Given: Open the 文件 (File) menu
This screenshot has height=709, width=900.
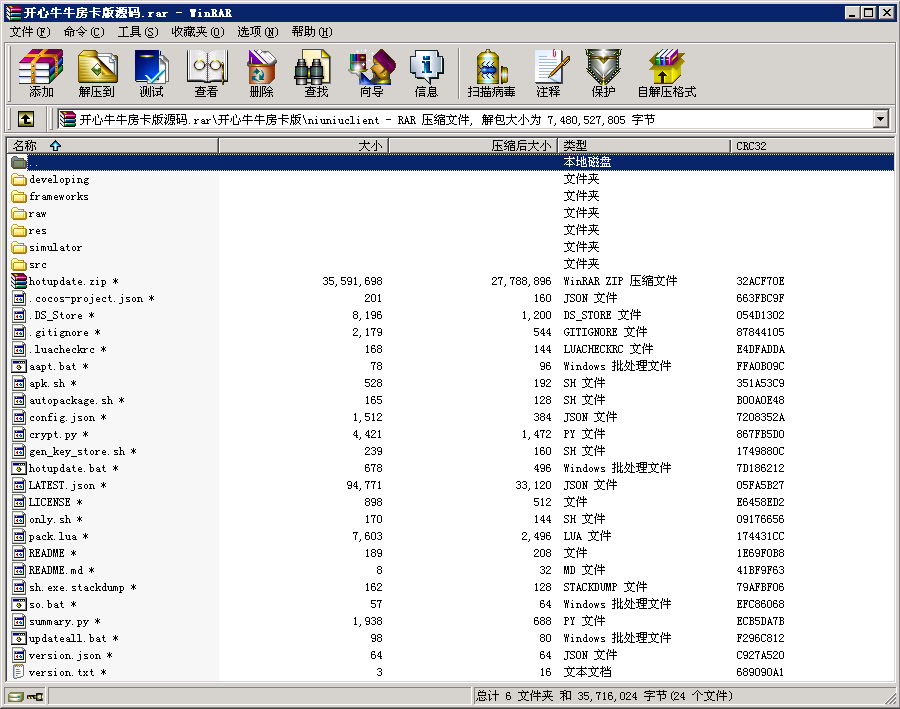Looking at the screenshot, I should pyautogui.click(x=30, y=32).
